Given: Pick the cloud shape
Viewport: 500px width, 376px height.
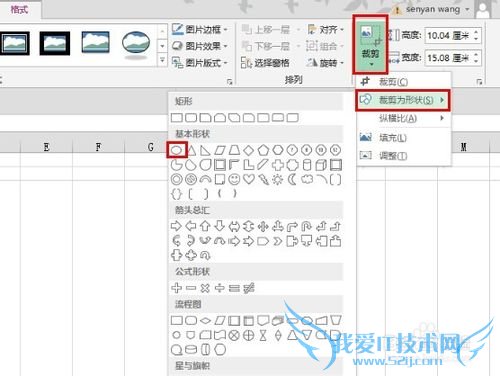Looking at the screenshot, I should coord(307,180).
